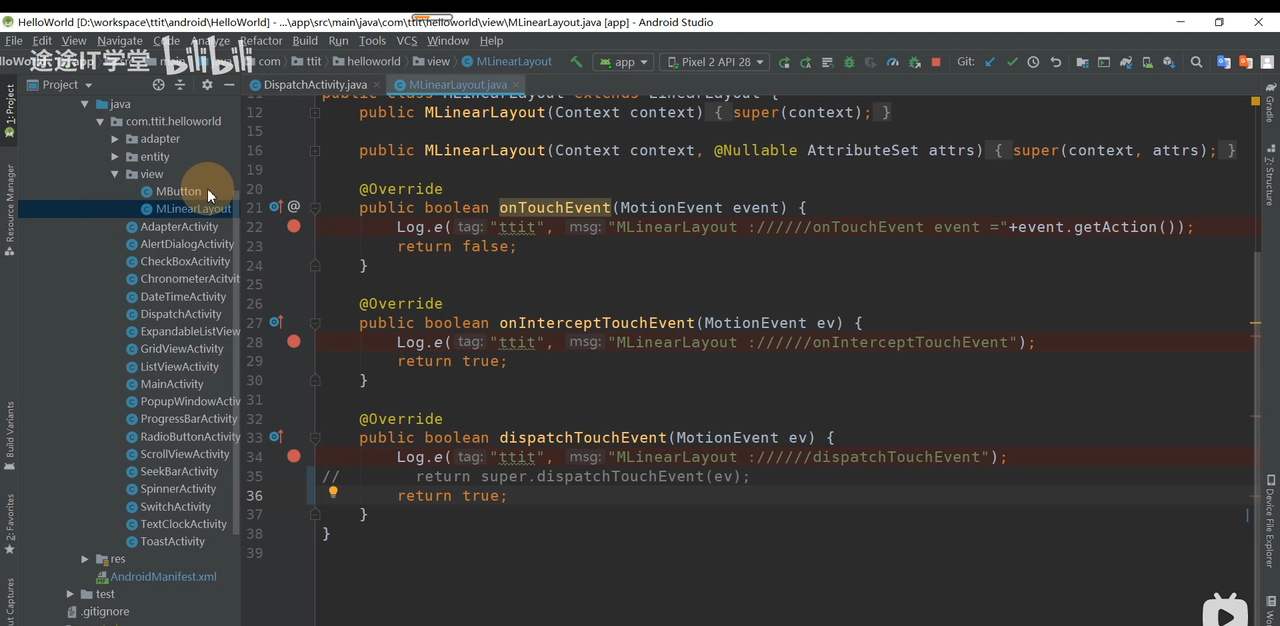Click the Debug app bug icon
Image resolution: width=1280 pixels, height=626 pixels.
849,62
